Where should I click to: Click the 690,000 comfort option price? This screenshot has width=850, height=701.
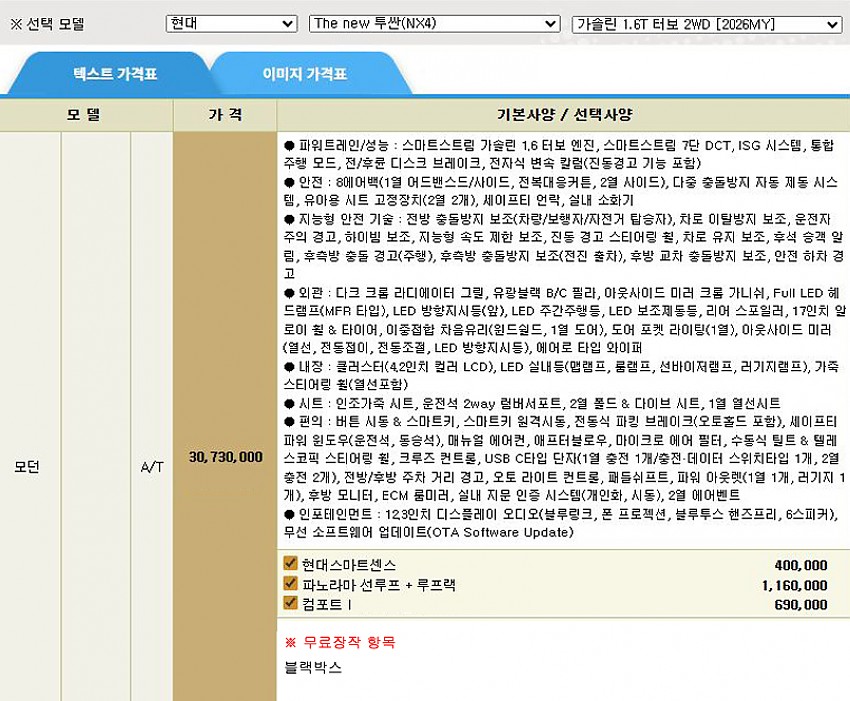point(800,604)
